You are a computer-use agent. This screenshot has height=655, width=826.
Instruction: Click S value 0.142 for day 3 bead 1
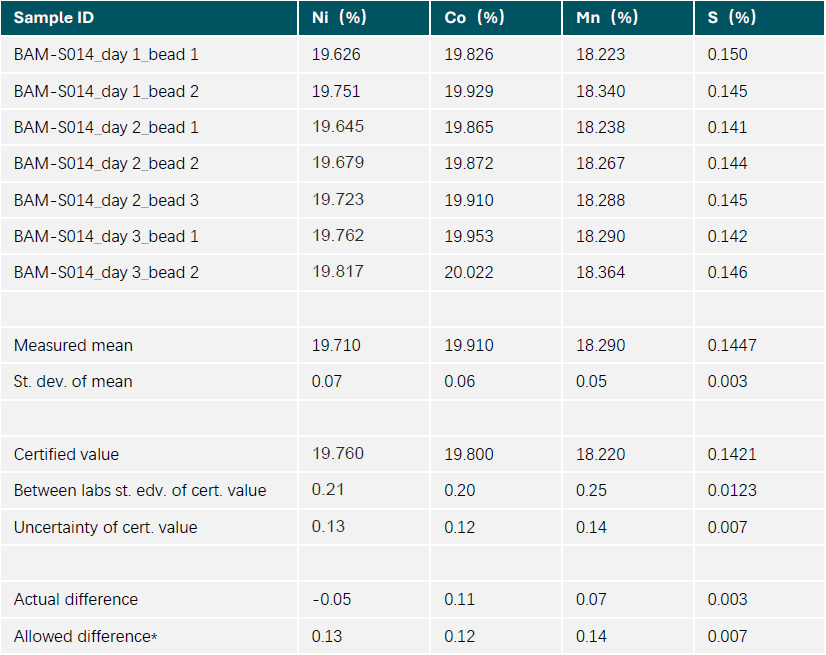[727, 236]
